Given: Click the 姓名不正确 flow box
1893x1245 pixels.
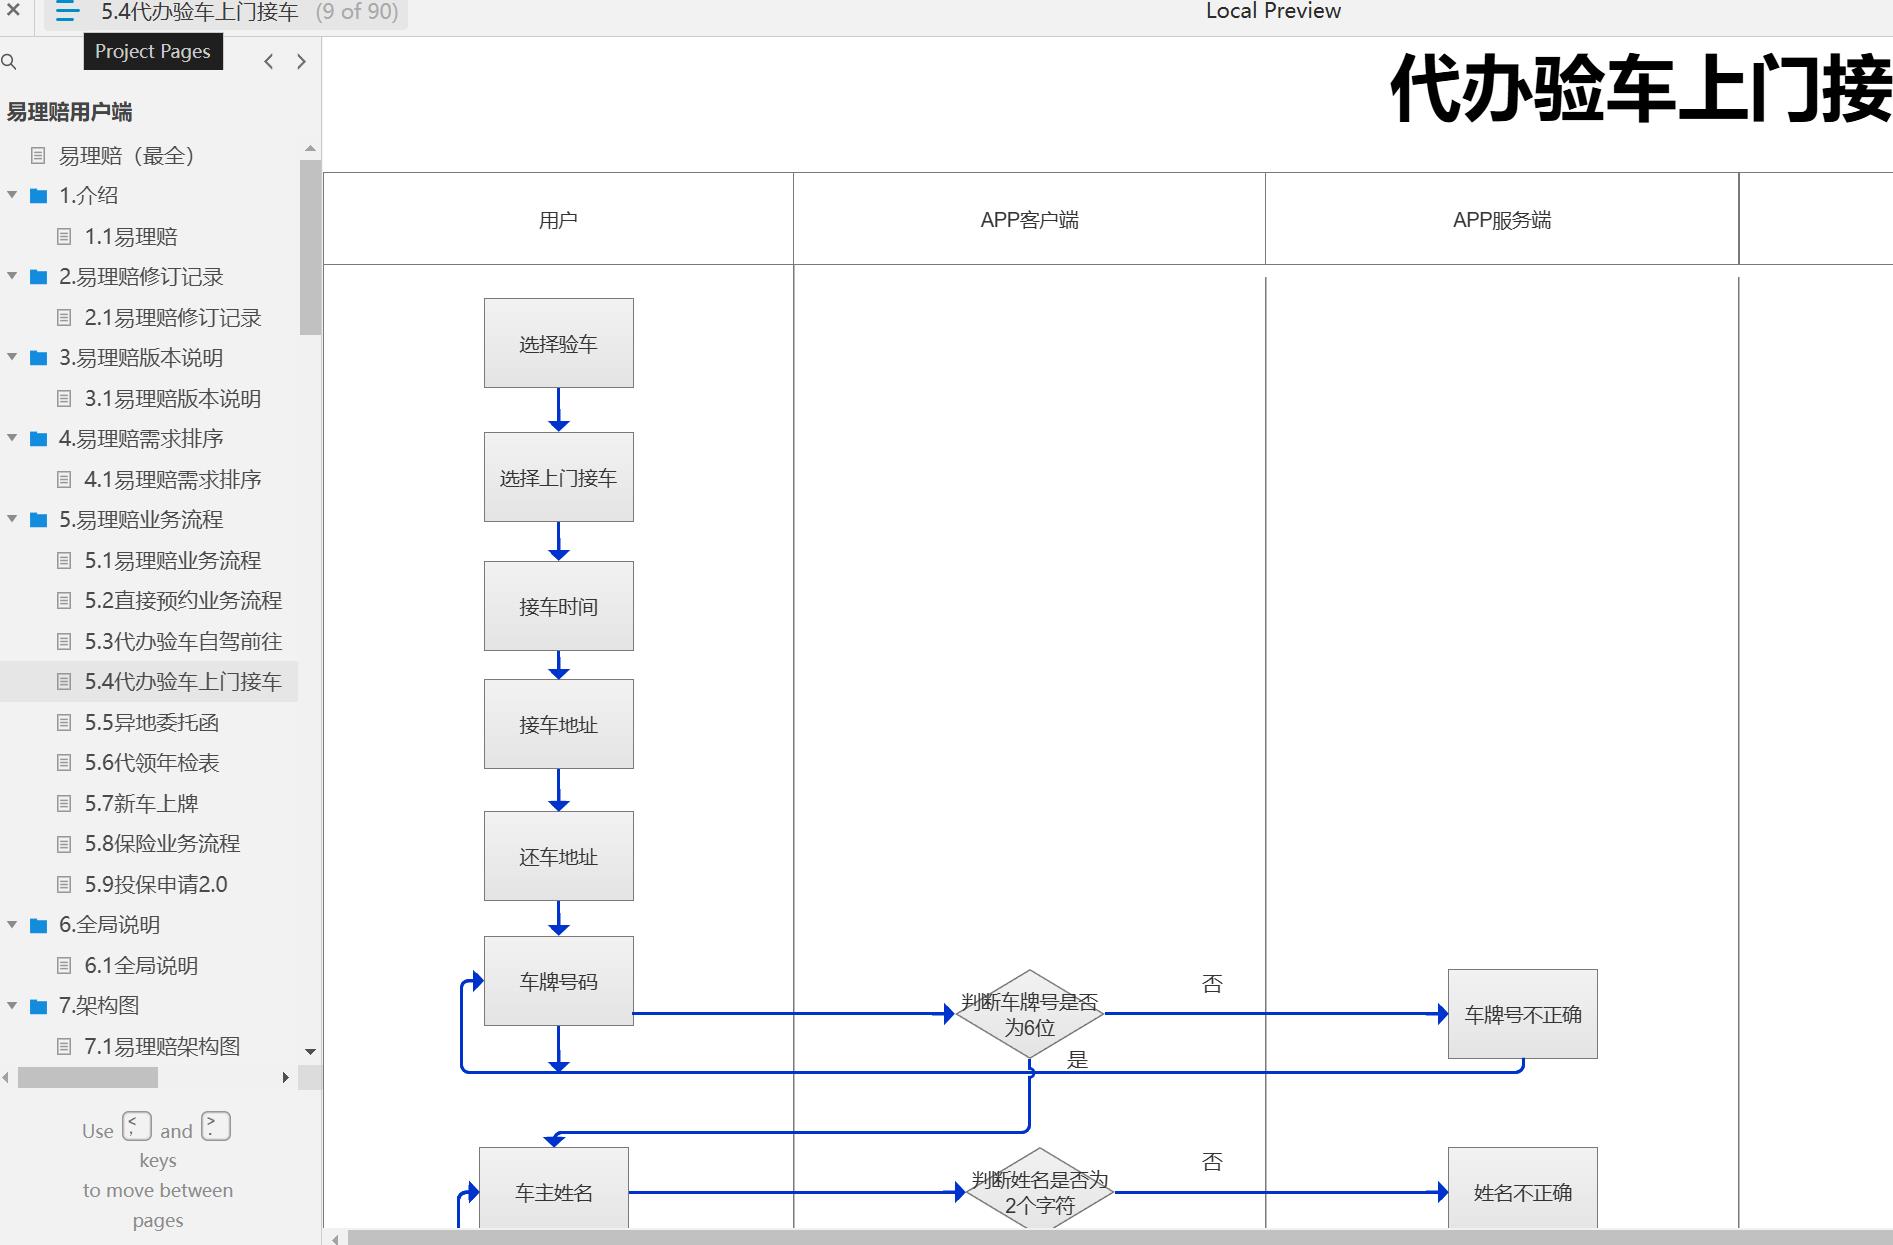Looking at the screenshot, I should (x=1522, y=1188).
